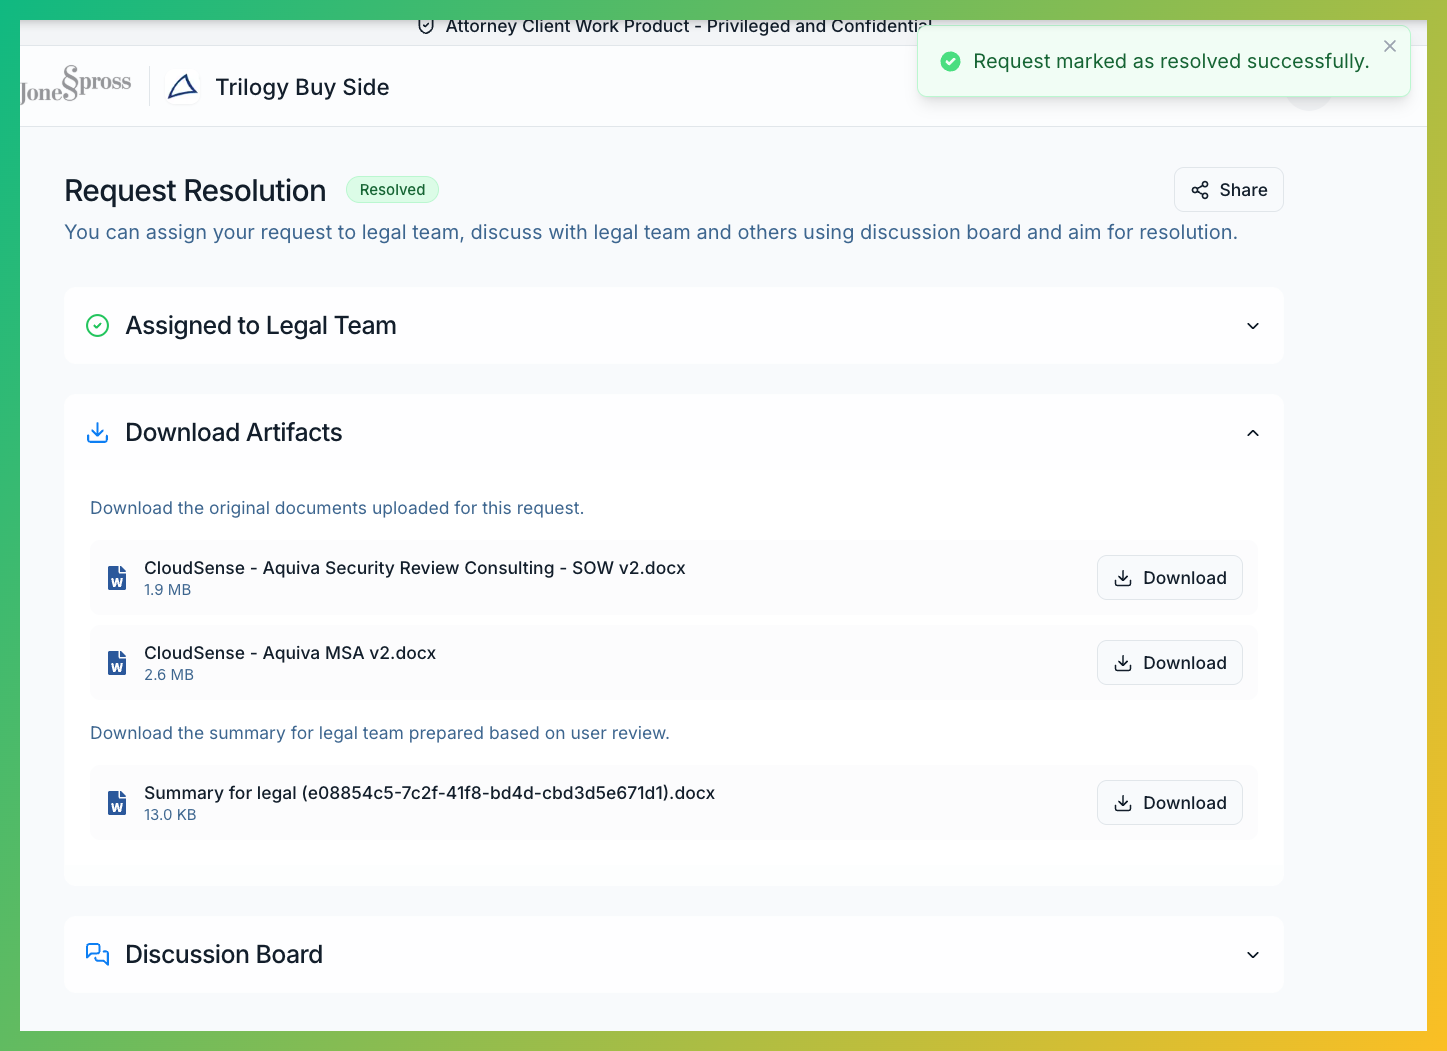Click the Word icon for the Summary for legal file
The image size is (1447, 1051).
pyautogui.click(x=117, y=802)
